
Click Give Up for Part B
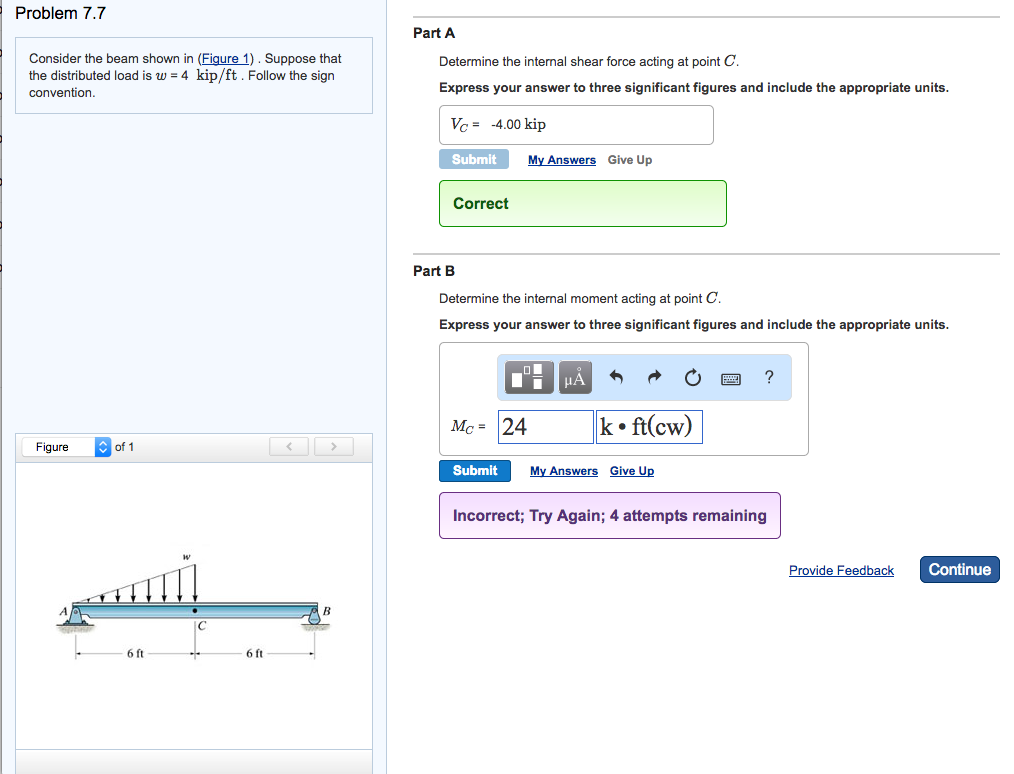(632, 471)
